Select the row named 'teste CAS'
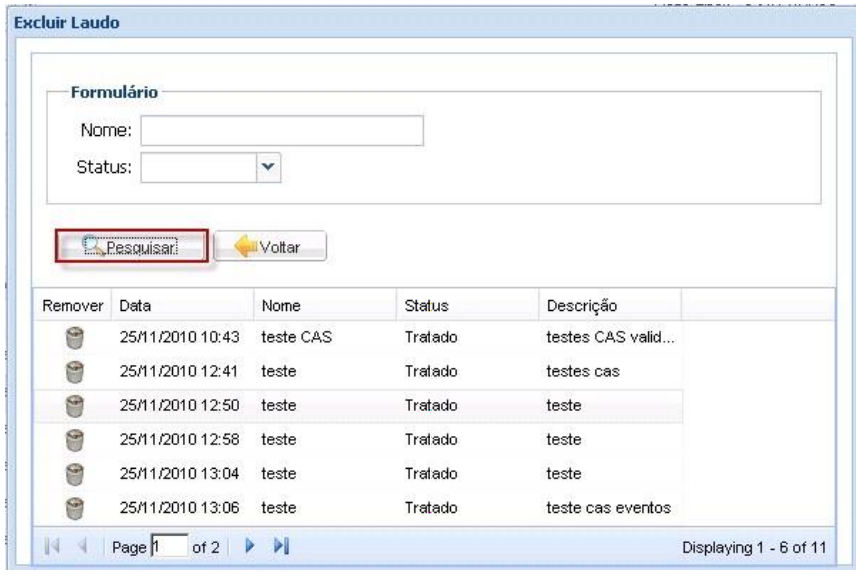This screenshot has height=576, width=865. click(297, 339)
